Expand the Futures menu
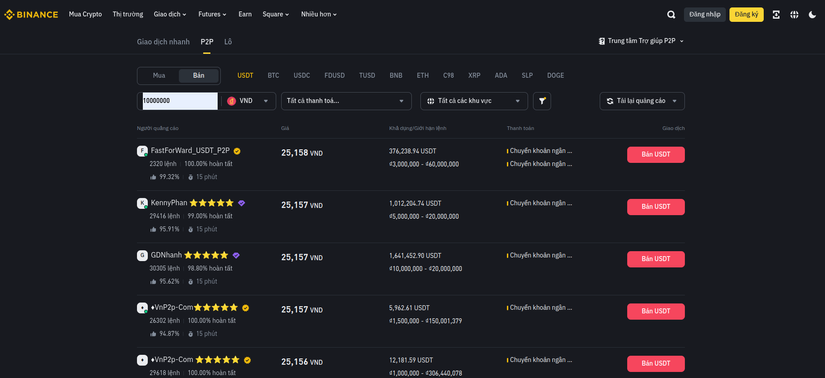825x378 pixels. 213,14
